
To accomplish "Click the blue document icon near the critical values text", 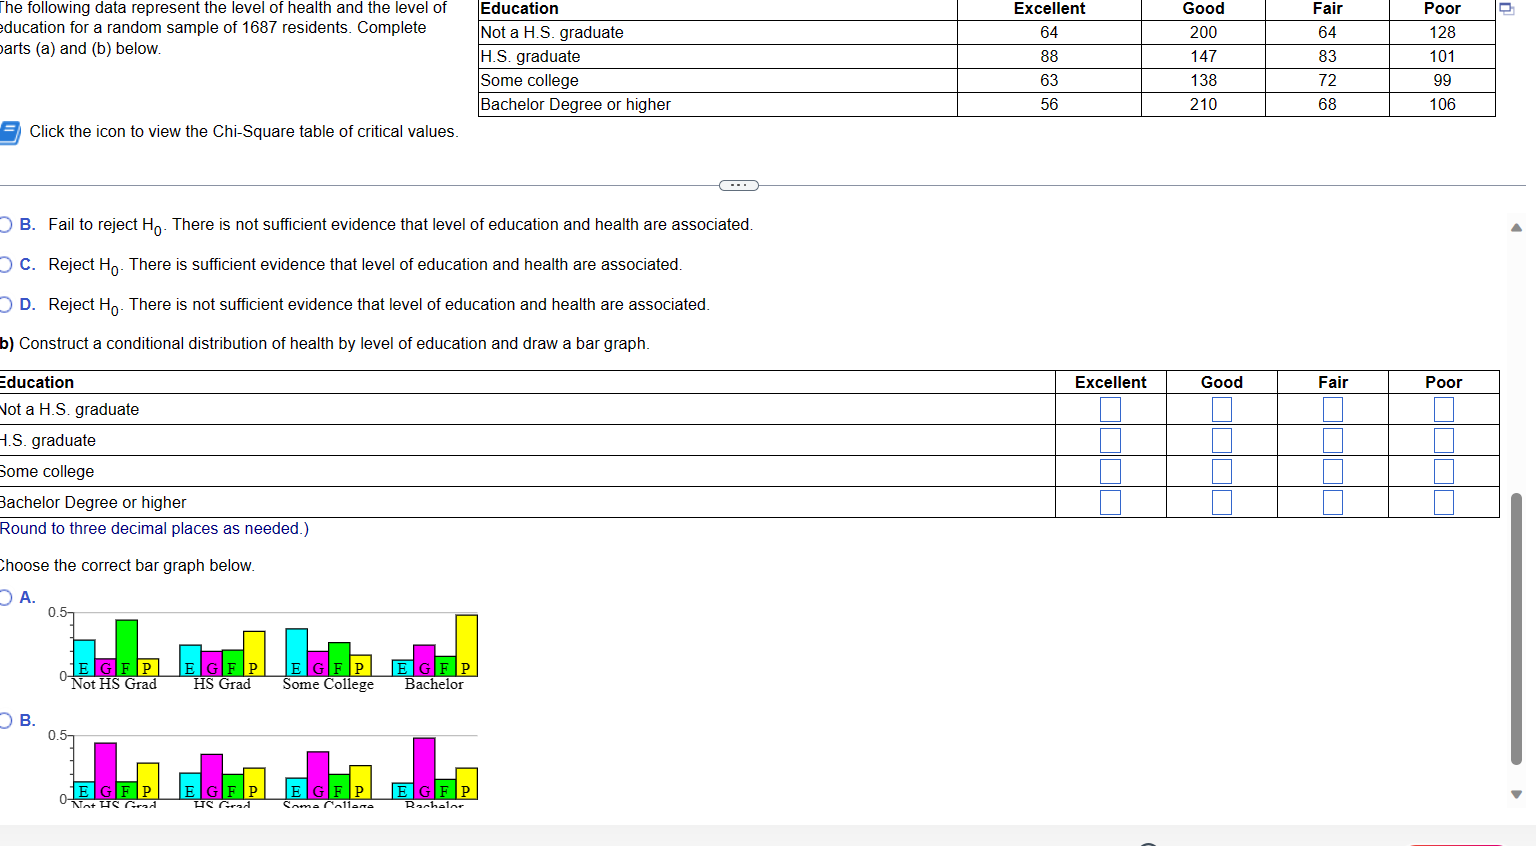I will (9, 131).
